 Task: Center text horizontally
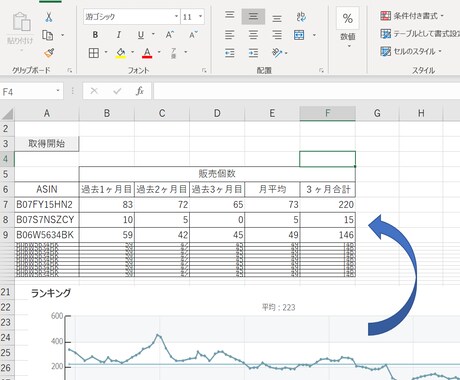253,35
